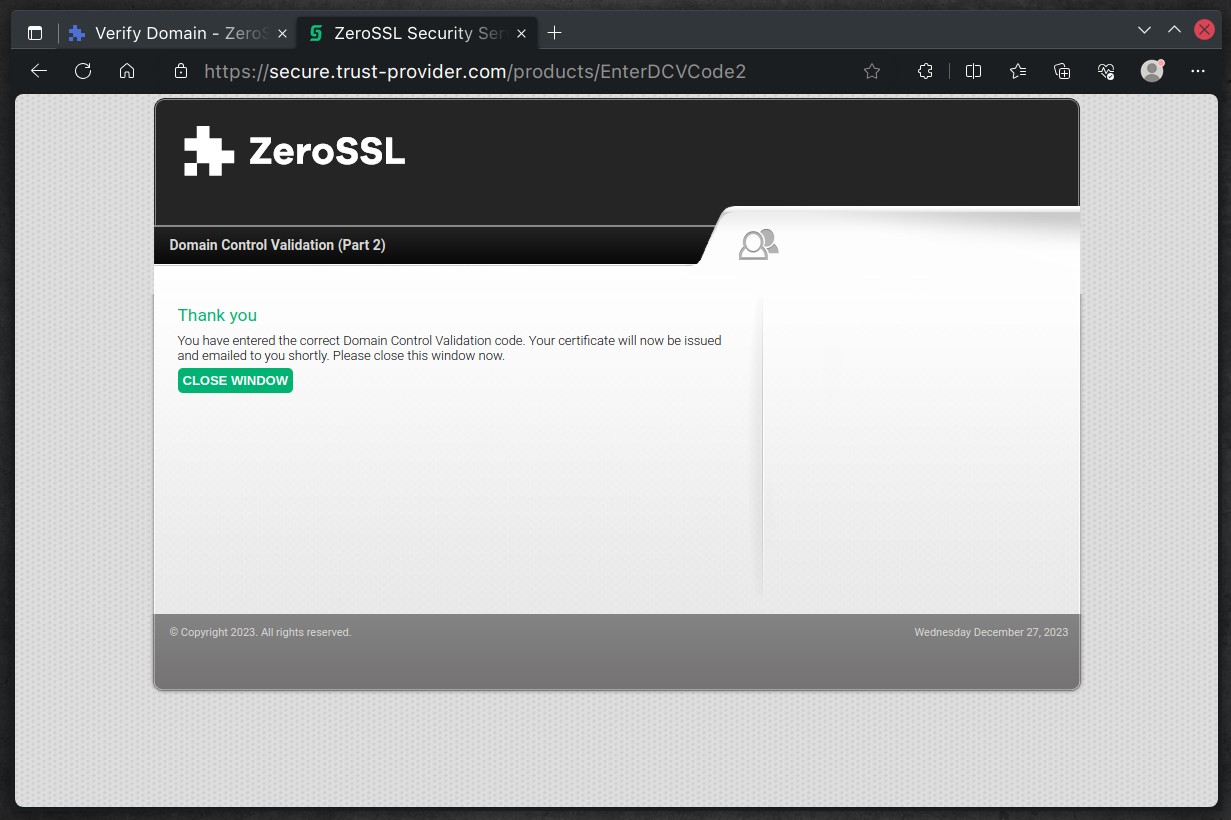Click the CLOSE WINDOW button

coord(235,381)
